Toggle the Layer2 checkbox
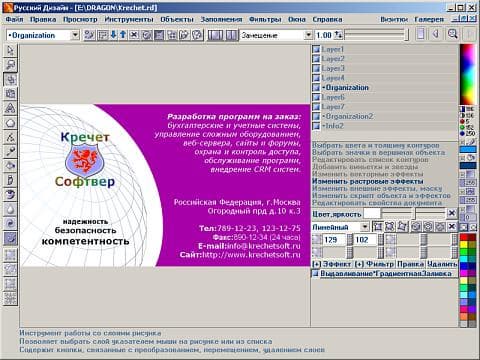The image size is (480, 360). coord(316,59)
